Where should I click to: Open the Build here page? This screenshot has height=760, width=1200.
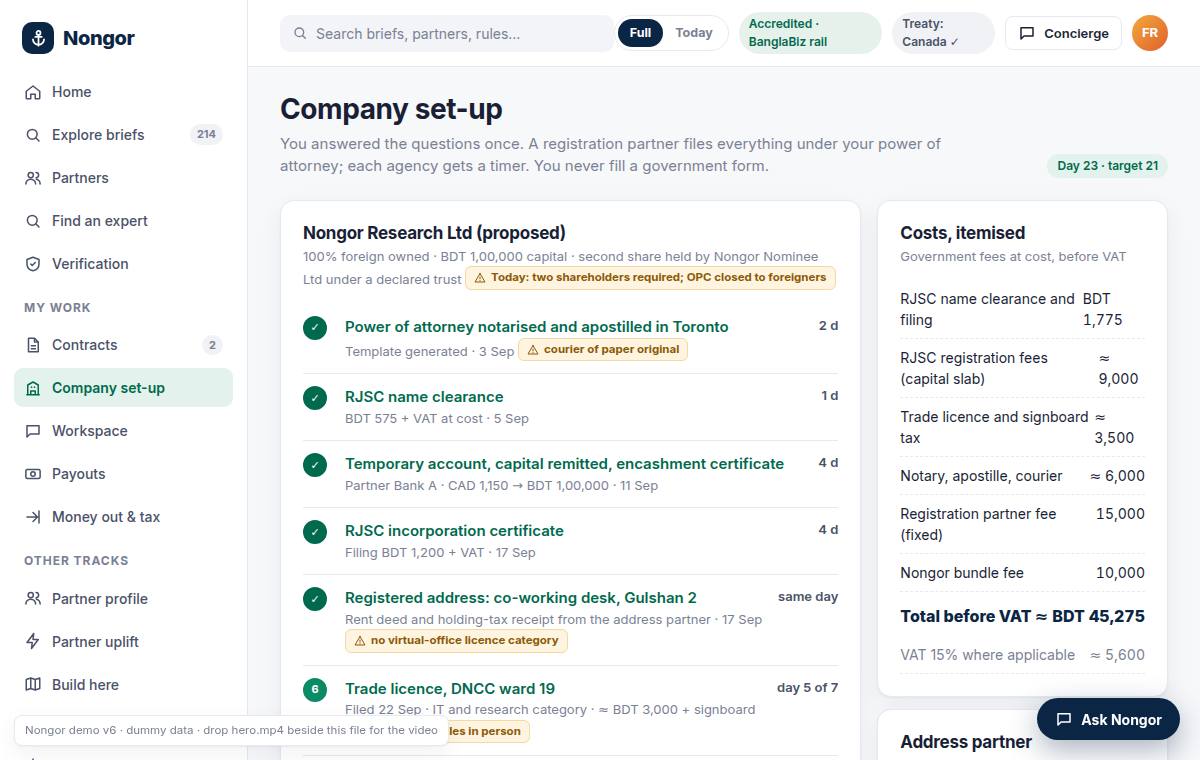(x=123, y=685)
